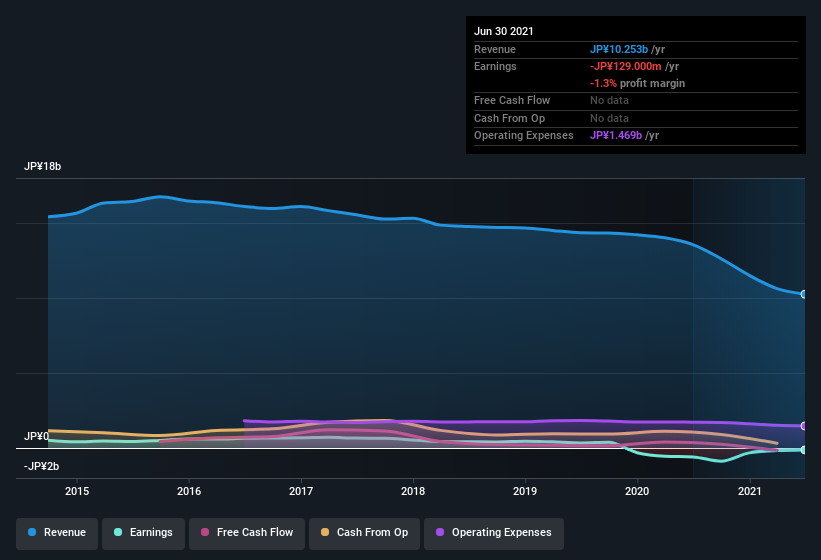Click the Jun 30 2021 tooltip date

pos(504,31)
